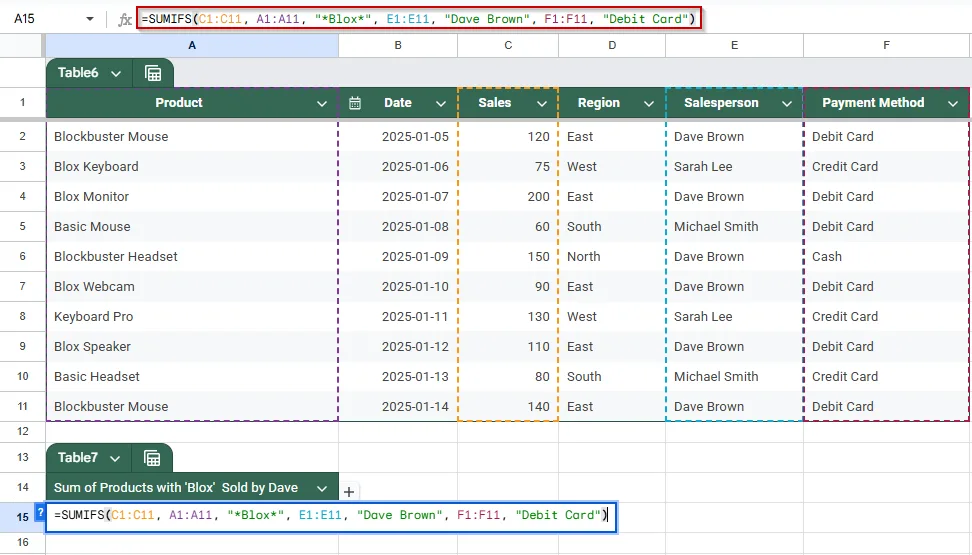Add a column with the plus button
972x555 pixels.
point(349,492)
